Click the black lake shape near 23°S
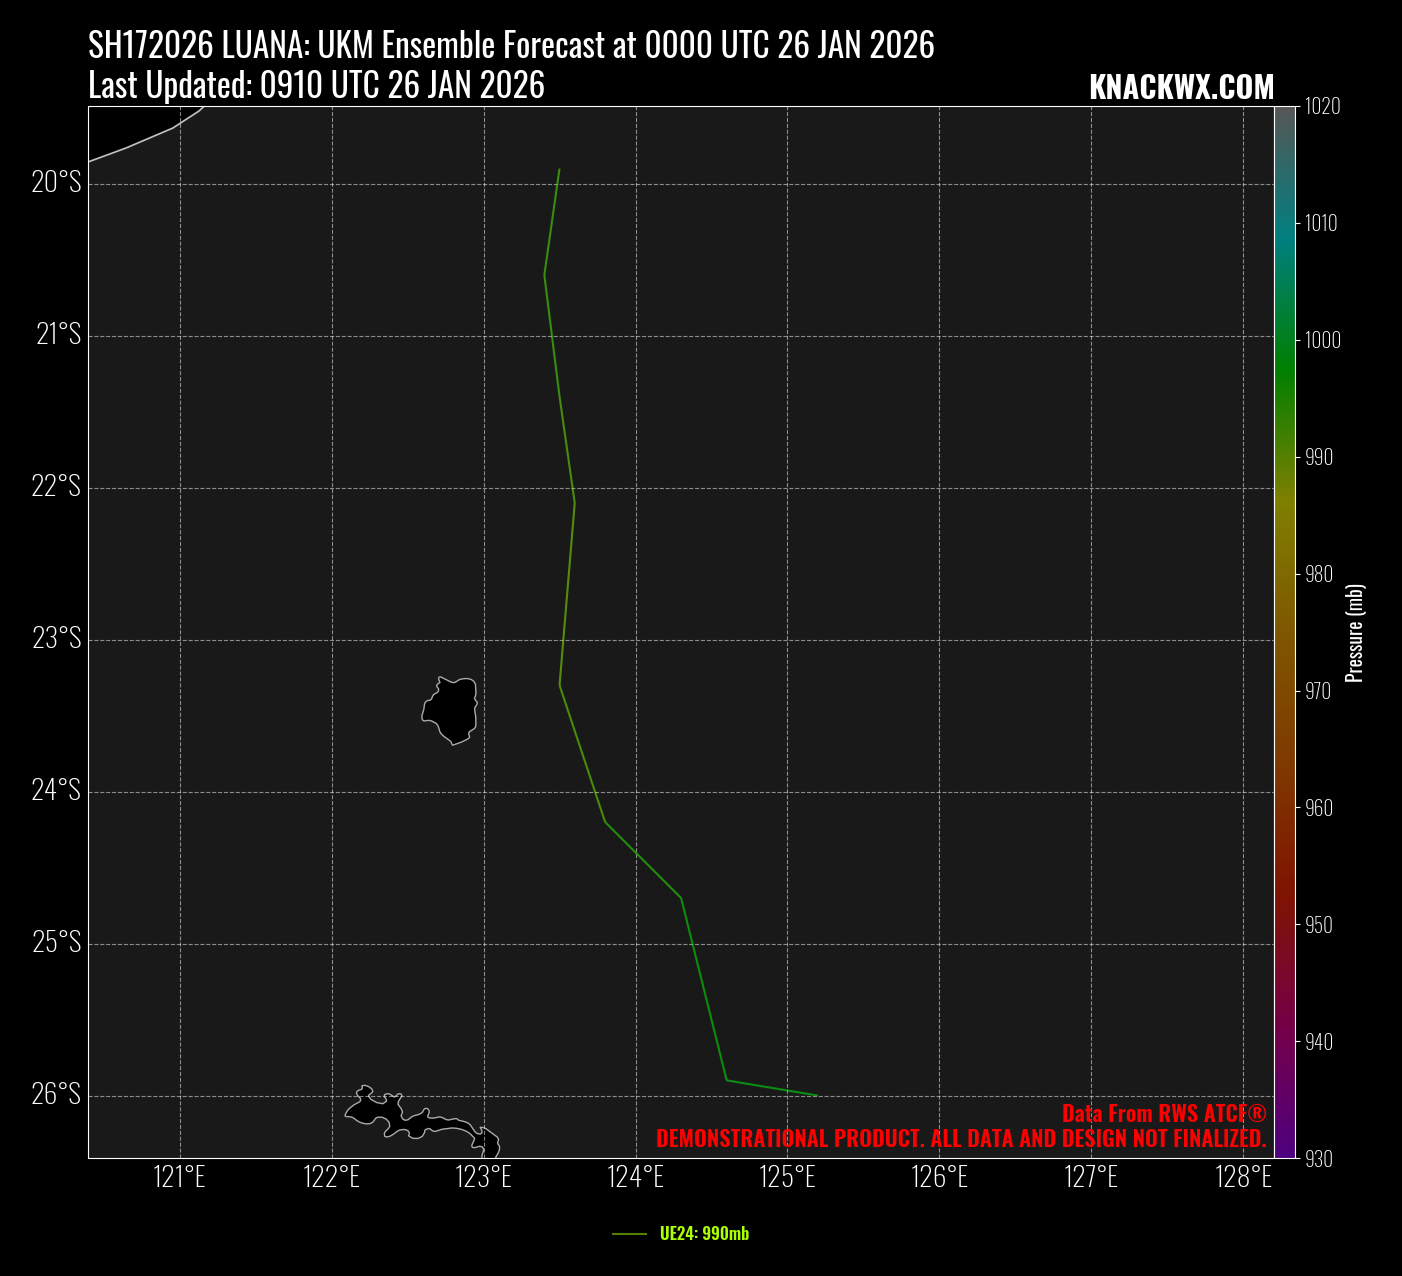This screenshot has width=1402, height=1276. (x=451, y=710)
